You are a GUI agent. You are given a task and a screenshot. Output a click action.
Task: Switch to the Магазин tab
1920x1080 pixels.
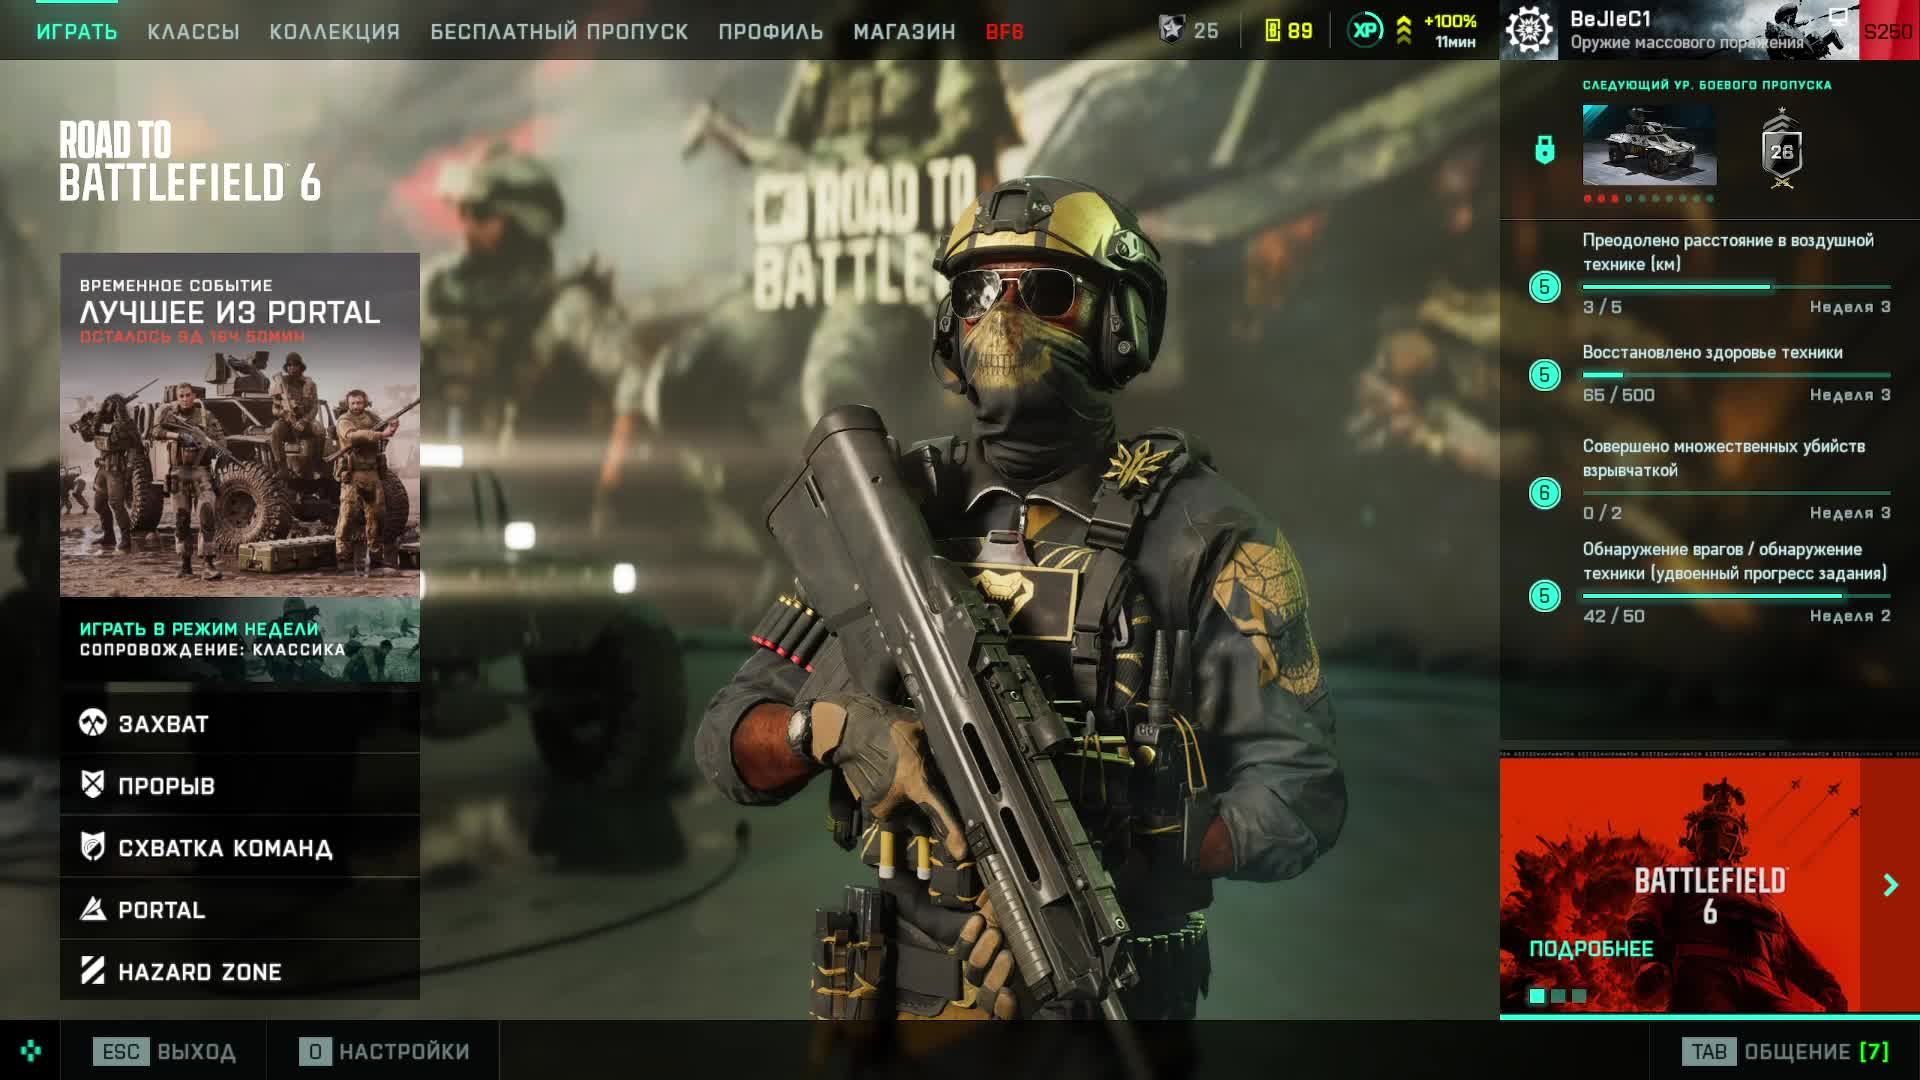pos(904,32)
